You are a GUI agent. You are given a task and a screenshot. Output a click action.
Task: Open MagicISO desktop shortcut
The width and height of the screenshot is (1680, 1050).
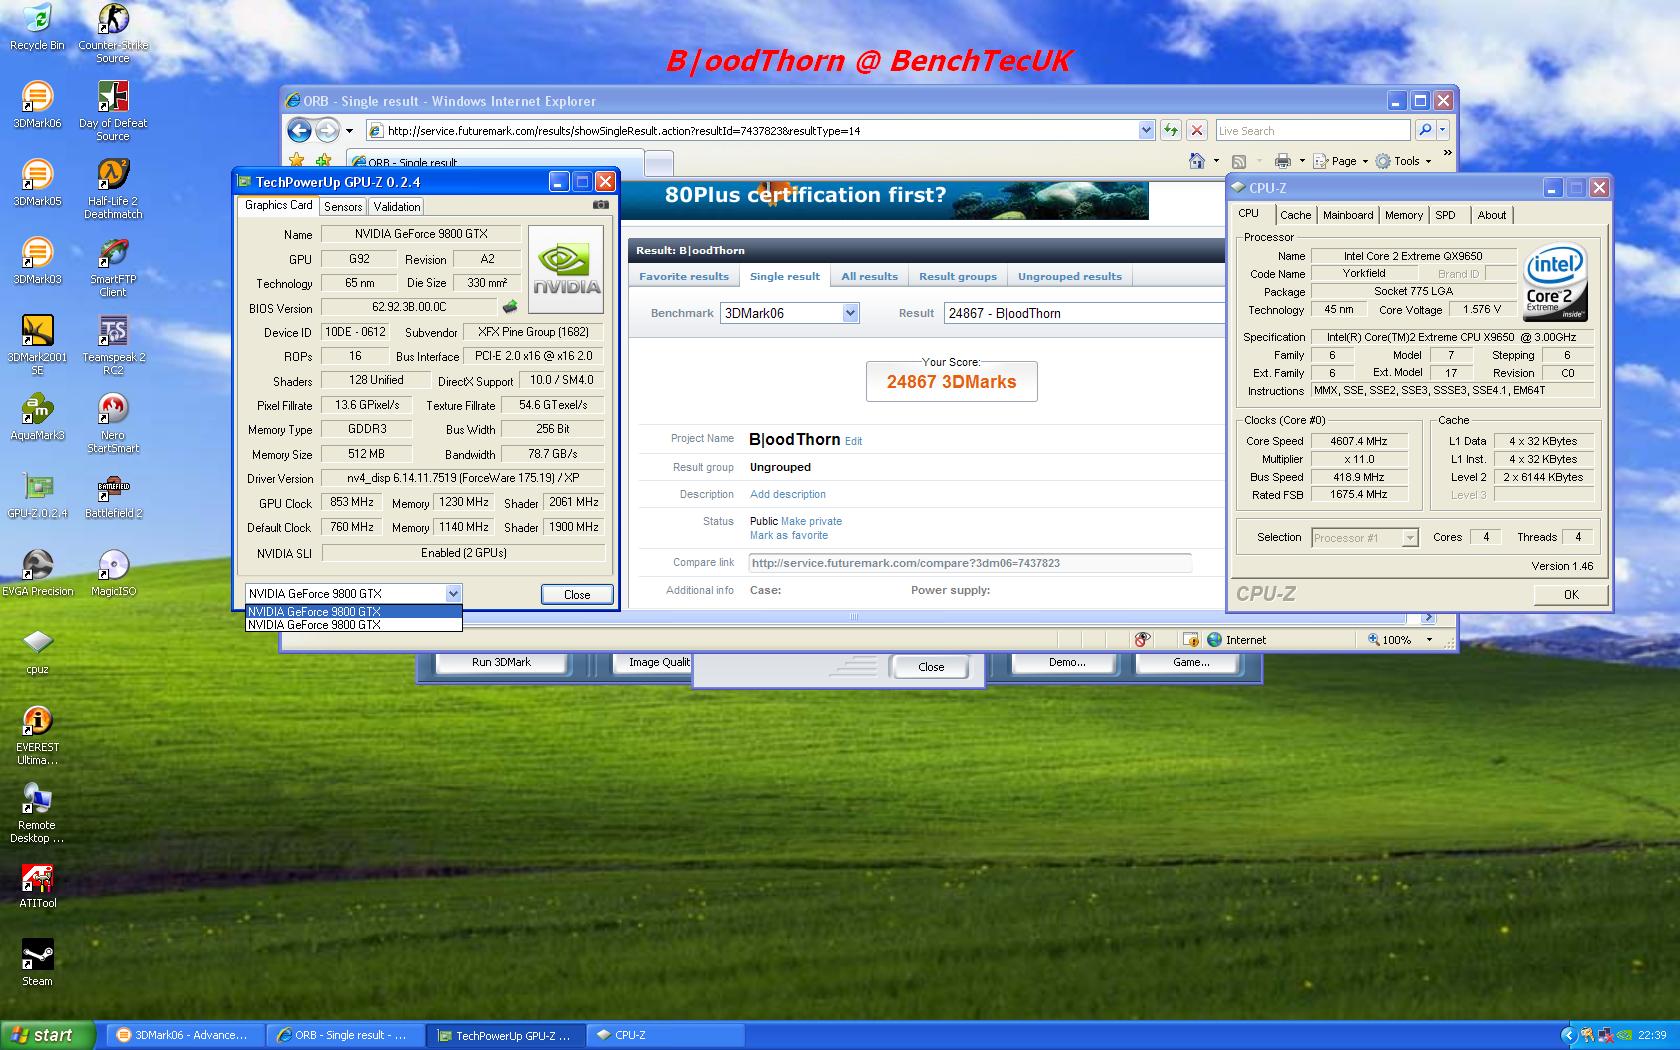(113, 572)
